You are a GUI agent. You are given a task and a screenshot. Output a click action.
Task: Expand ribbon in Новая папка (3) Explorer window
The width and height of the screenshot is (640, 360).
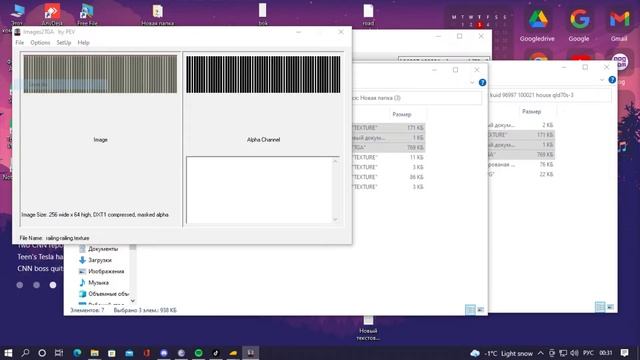472,82
